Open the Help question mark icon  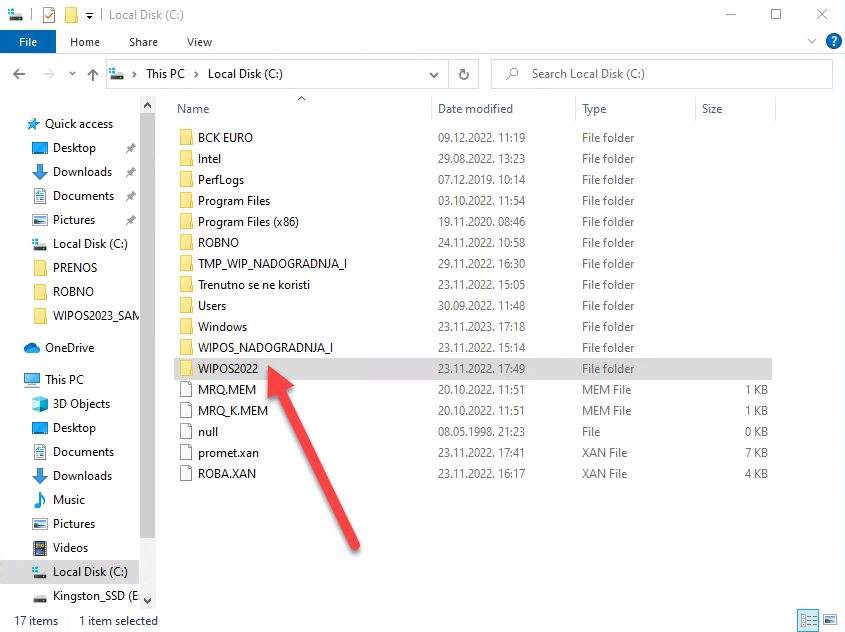click(833, 42)
